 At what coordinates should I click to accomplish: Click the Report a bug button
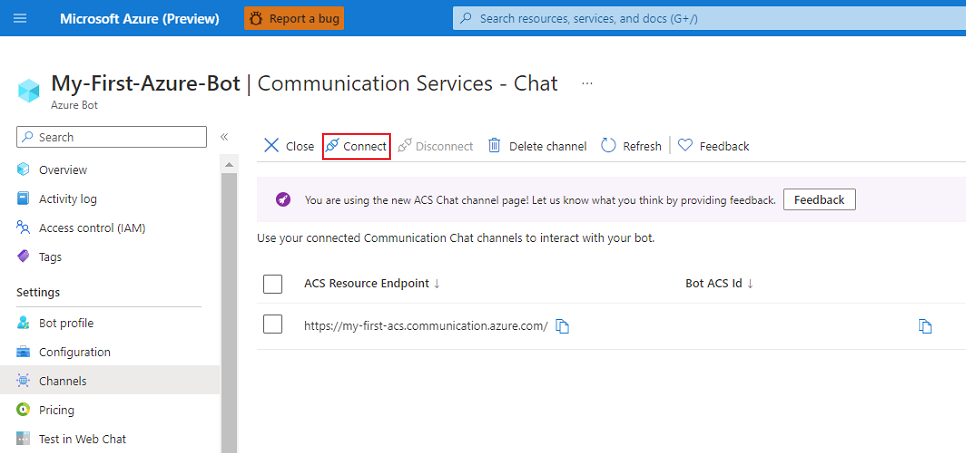(x=294, y=18)
